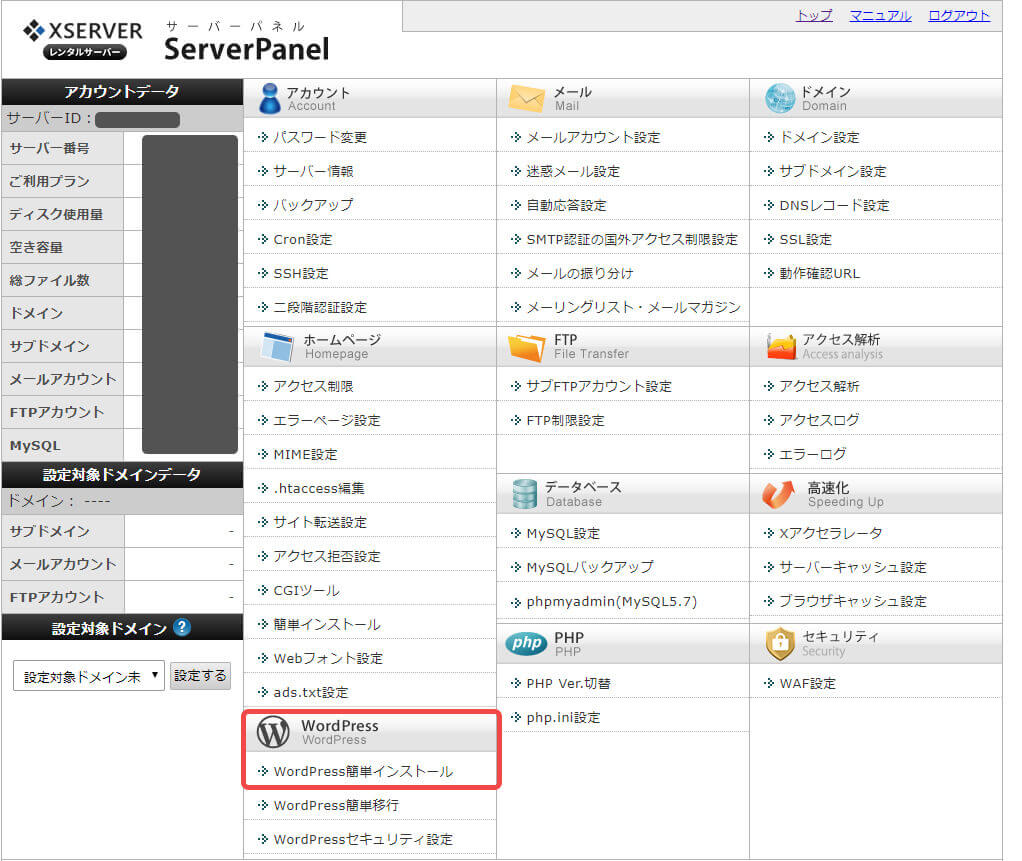The width and height of the screenshot is (1022, 861).
Task: Click the Mail envelope icon
Action: coord(526,98)
